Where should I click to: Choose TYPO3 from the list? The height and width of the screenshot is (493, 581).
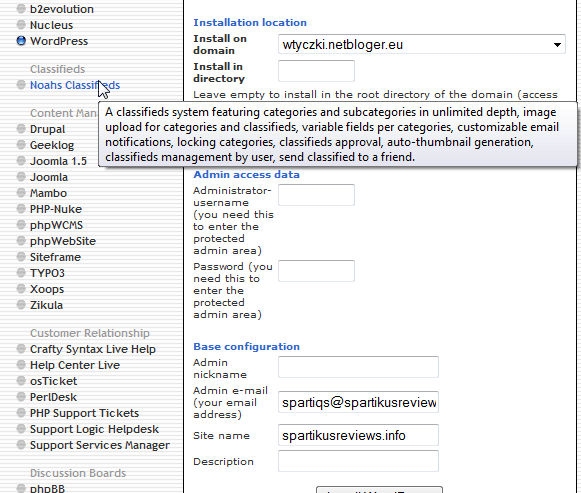[x=47, y=273]
